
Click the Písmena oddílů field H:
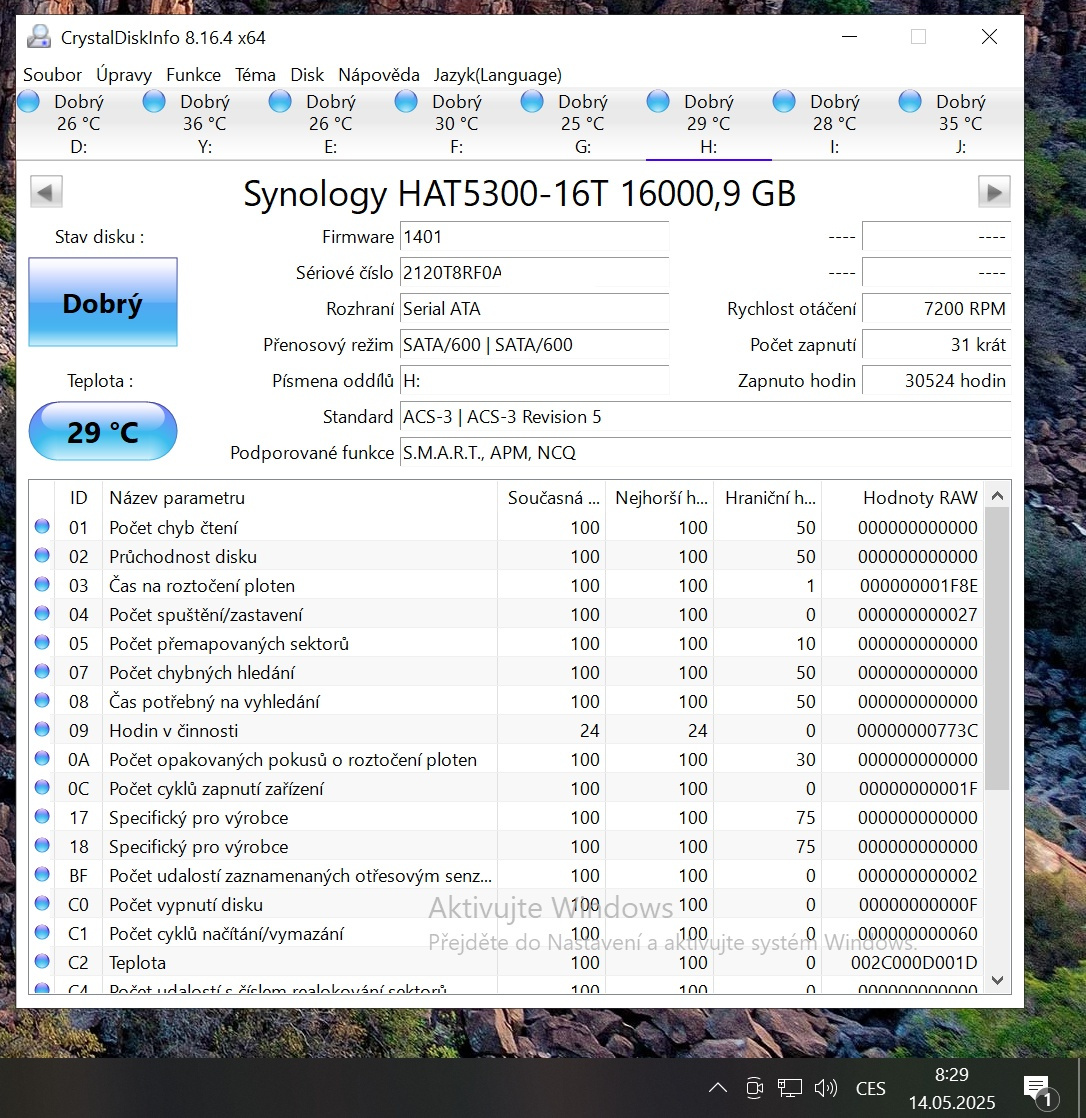tap(534, 381)
